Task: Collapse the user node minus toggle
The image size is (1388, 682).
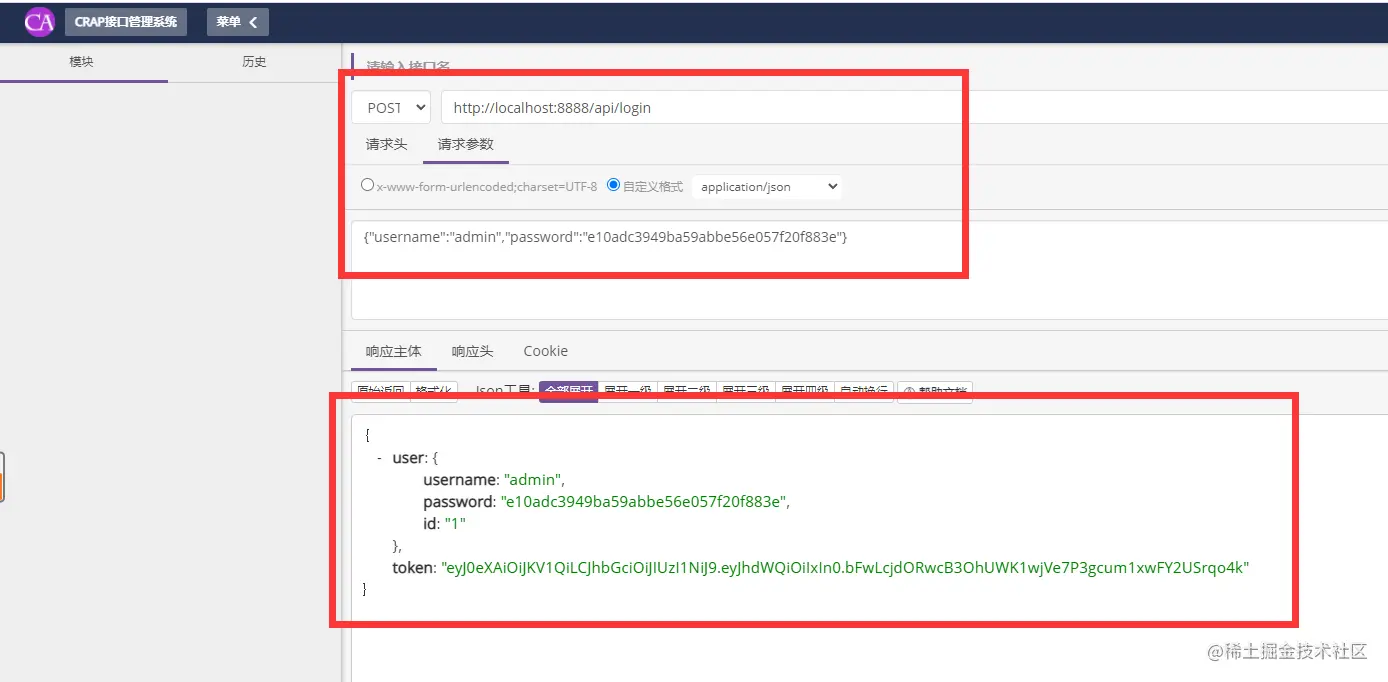Action: 379,458
